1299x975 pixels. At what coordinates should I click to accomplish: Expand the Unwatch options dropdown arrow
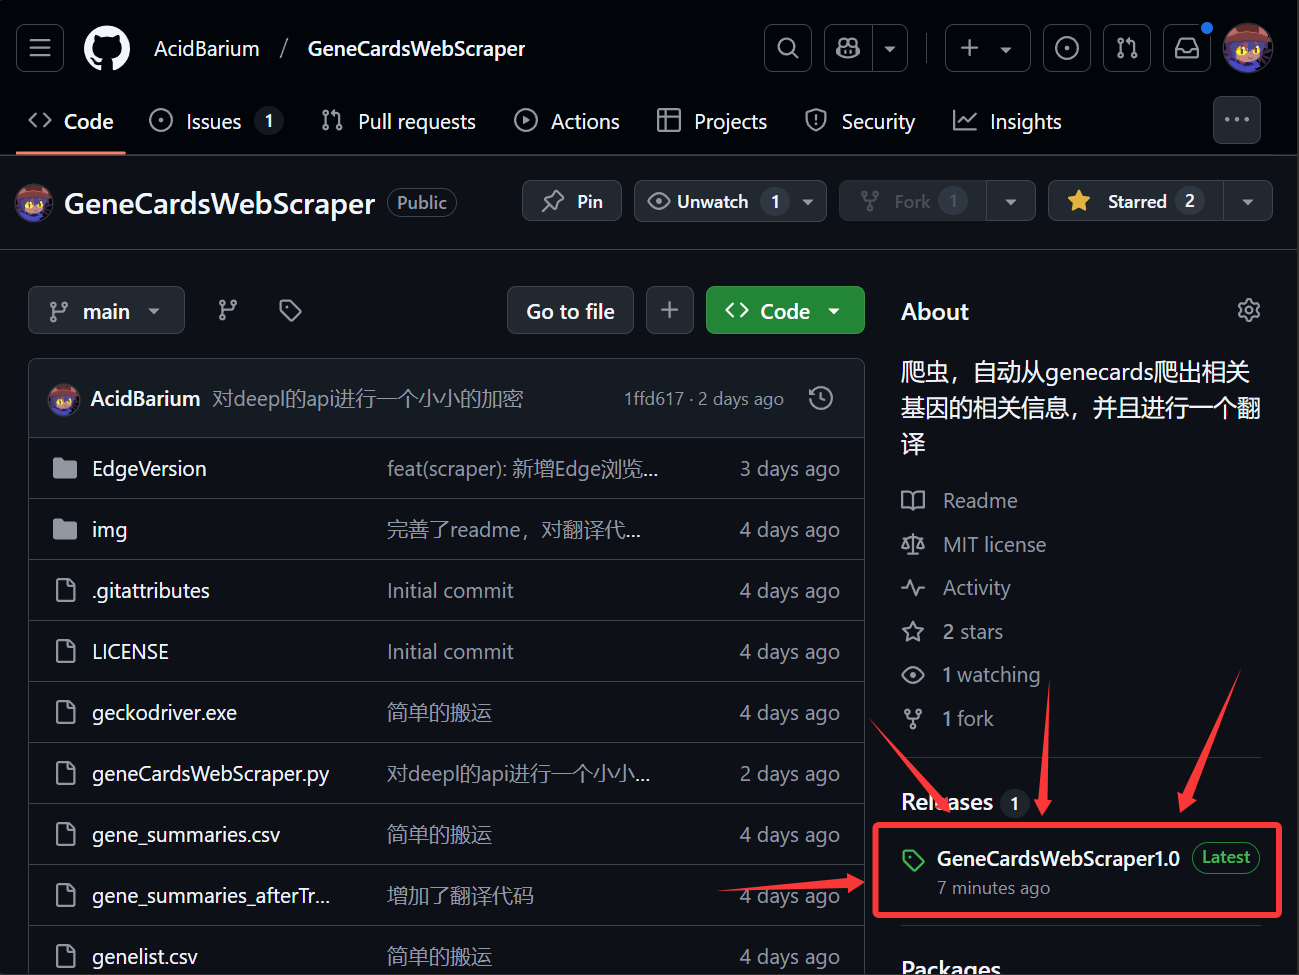[808, 201]
